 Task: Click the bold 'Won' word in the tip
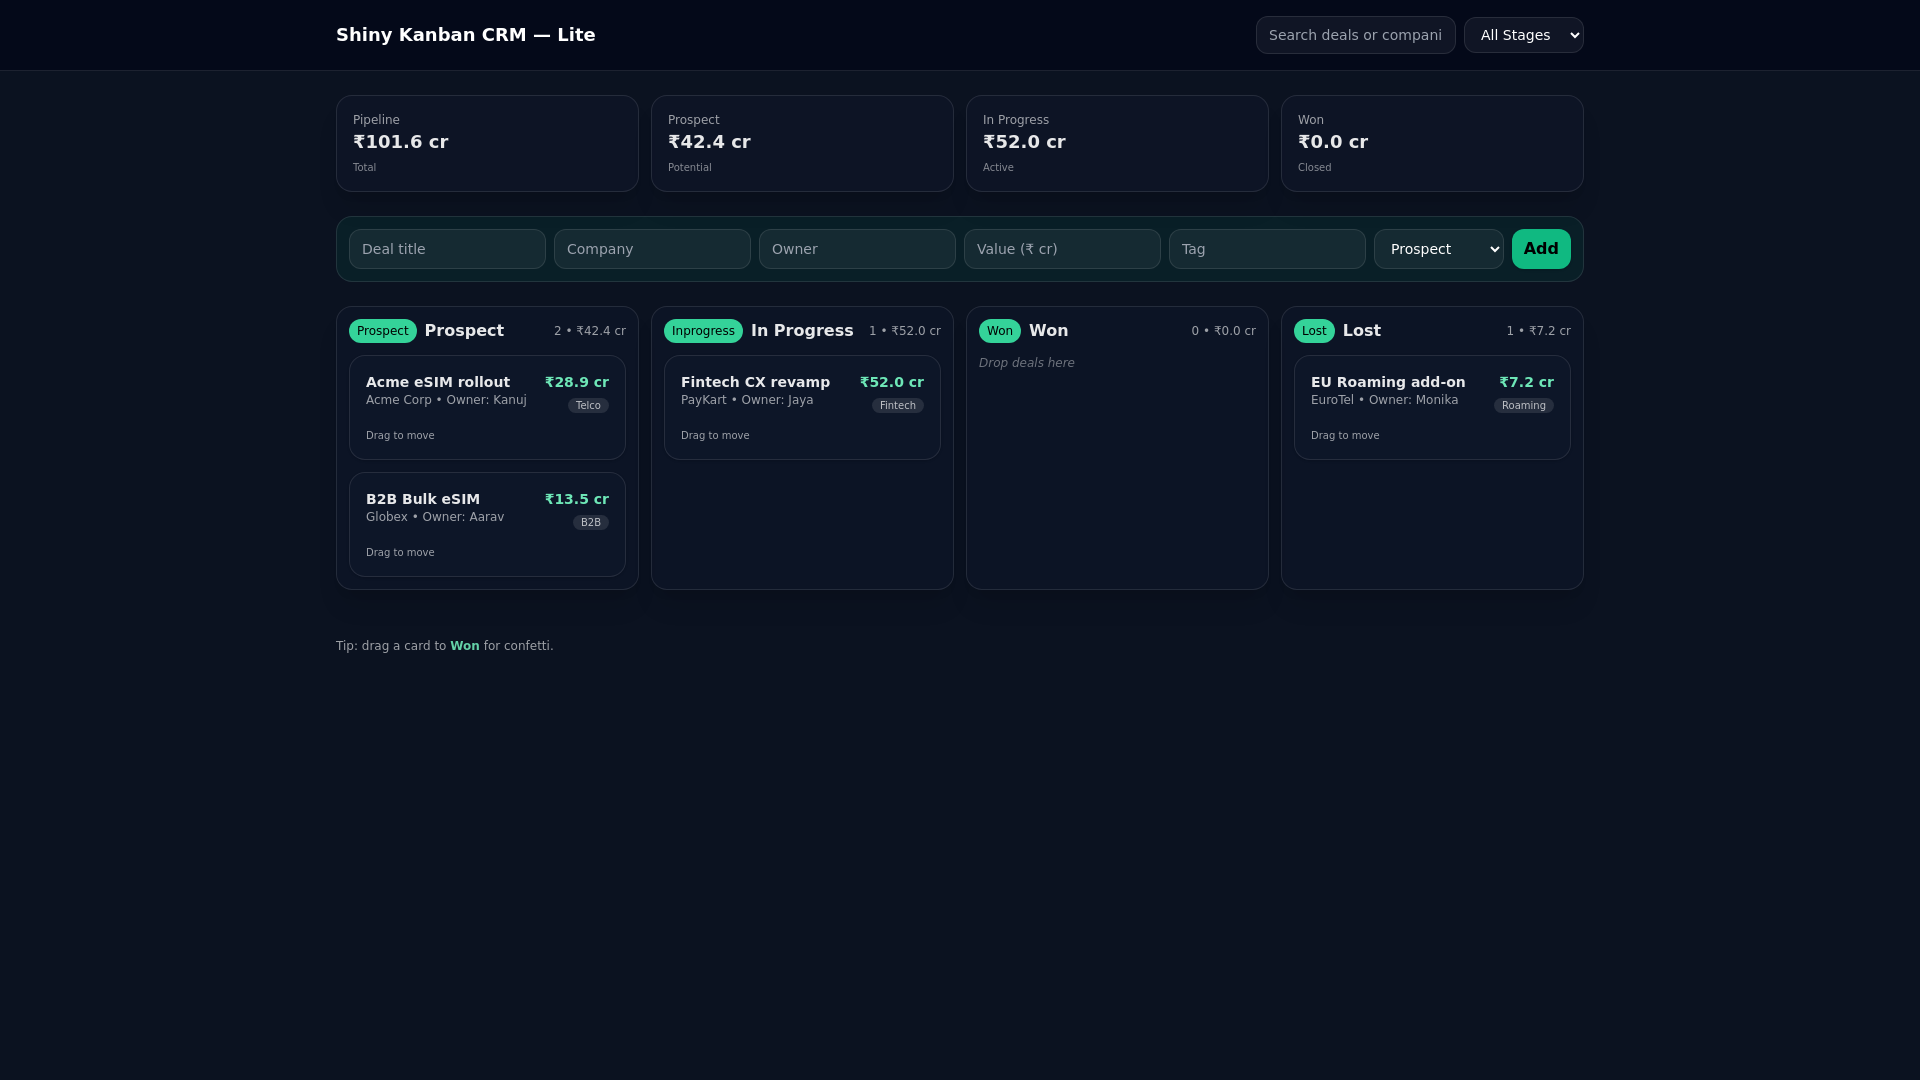[465, 646]
